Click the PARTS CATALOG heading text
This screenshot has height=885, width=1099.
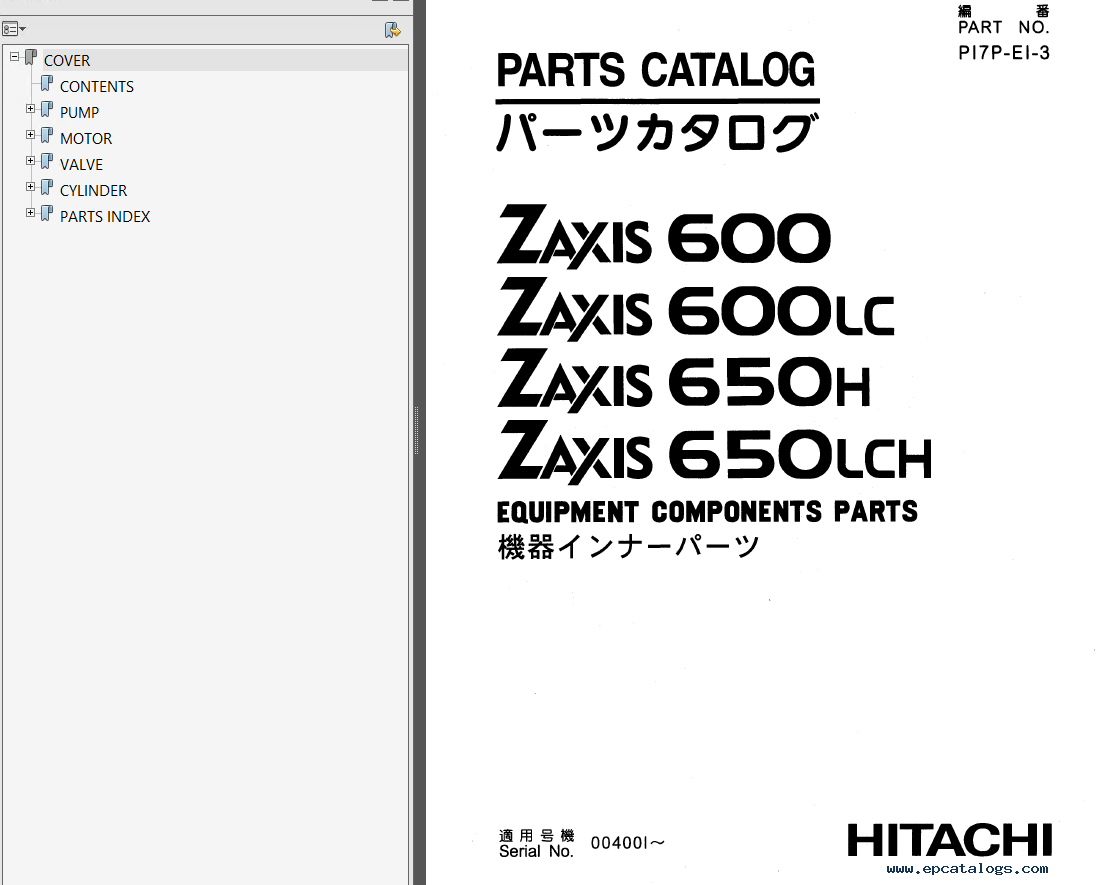656,70
